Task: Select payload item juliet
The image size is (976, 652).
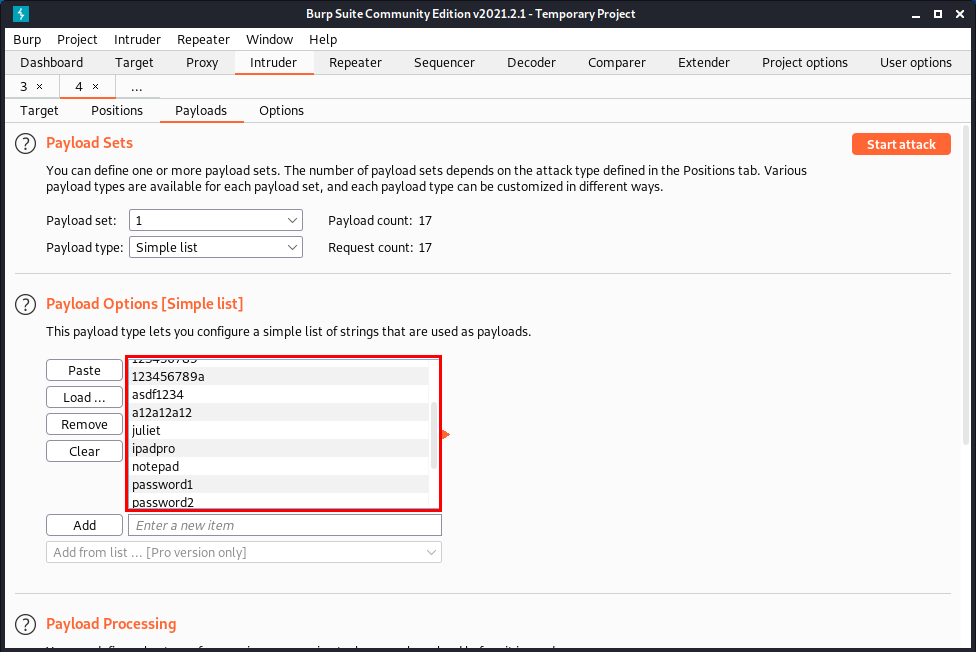Action: (279, 430)
